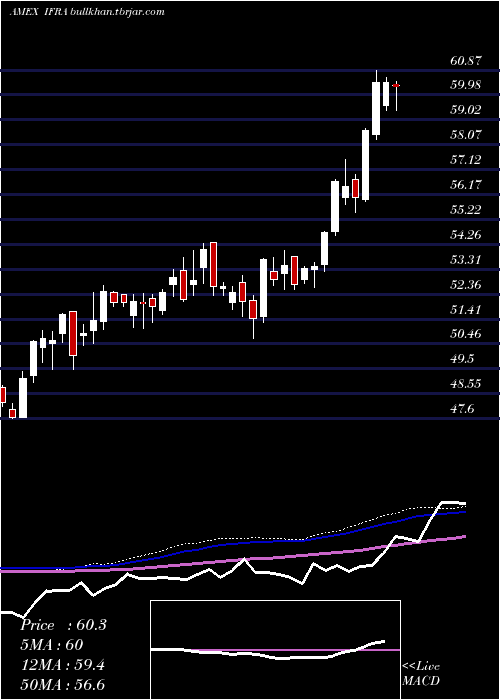Click the 59.02 price axis label
This screenshot has height=700, width=500.
pyautogui.click(x=466, y=110)
